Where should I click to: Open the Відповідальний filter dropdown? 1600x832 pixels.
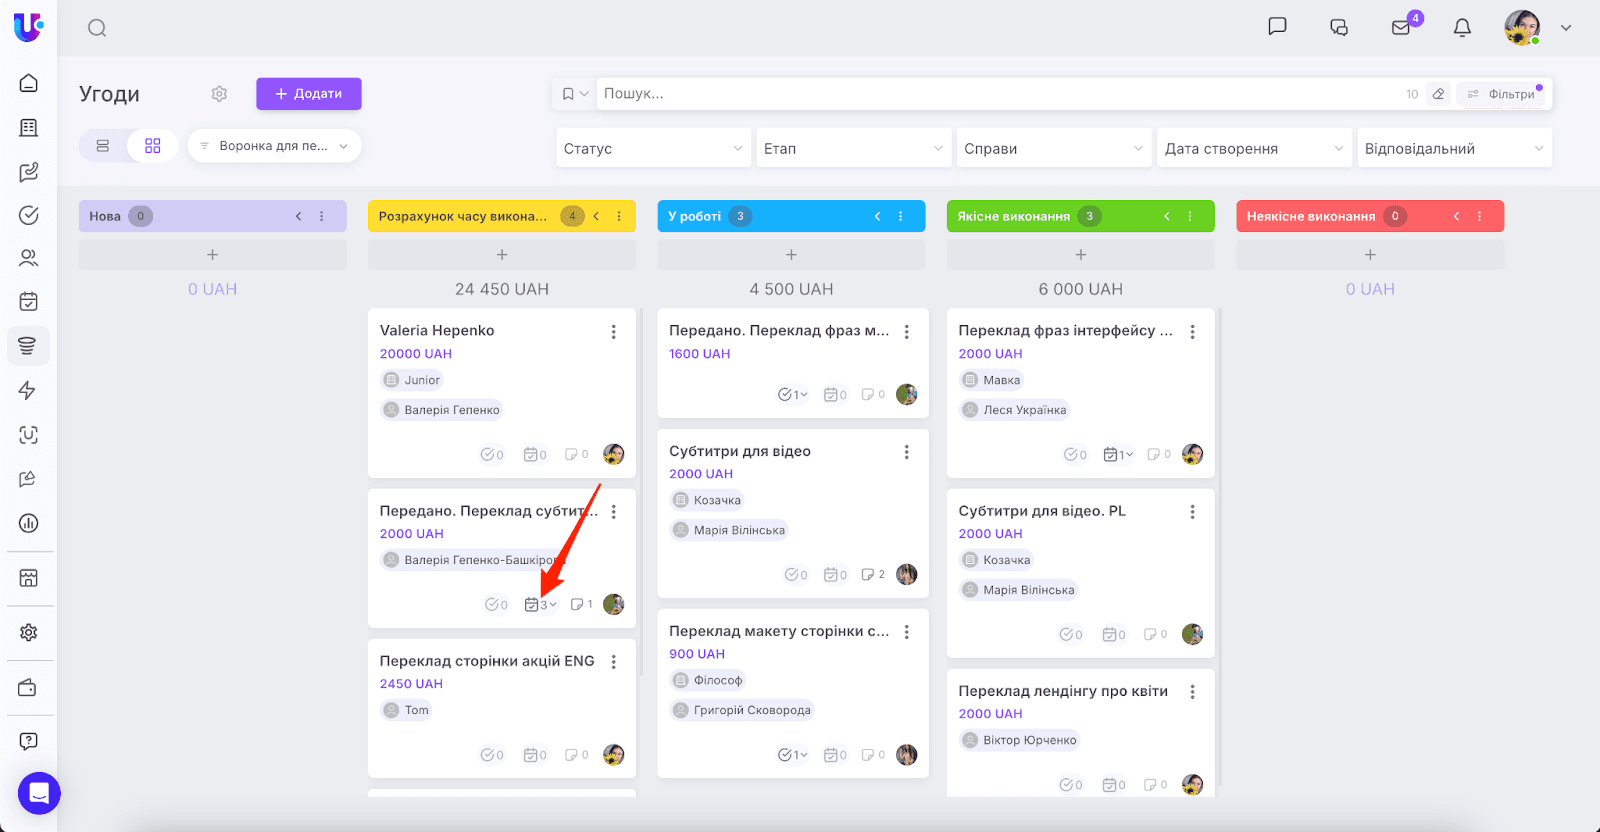pyautogui.click(x=1453, y=148)
